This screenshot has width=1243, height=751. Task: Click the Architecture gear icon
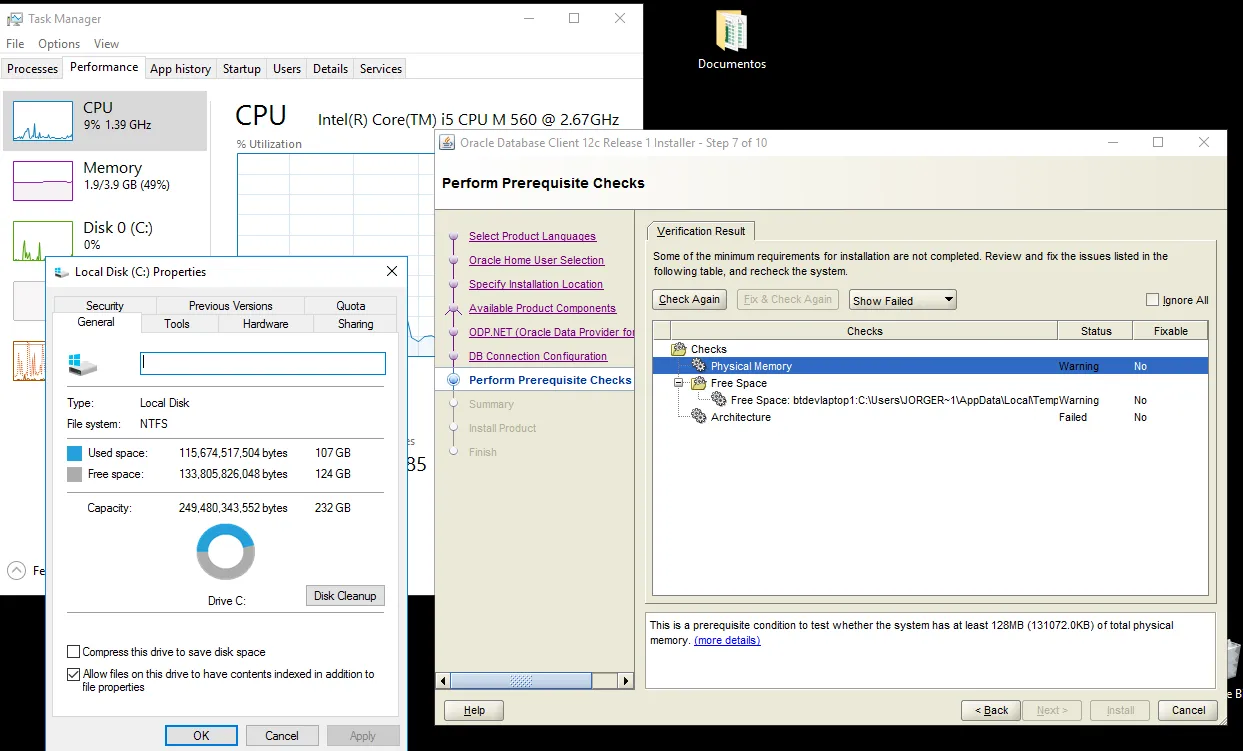pos(699,417)
